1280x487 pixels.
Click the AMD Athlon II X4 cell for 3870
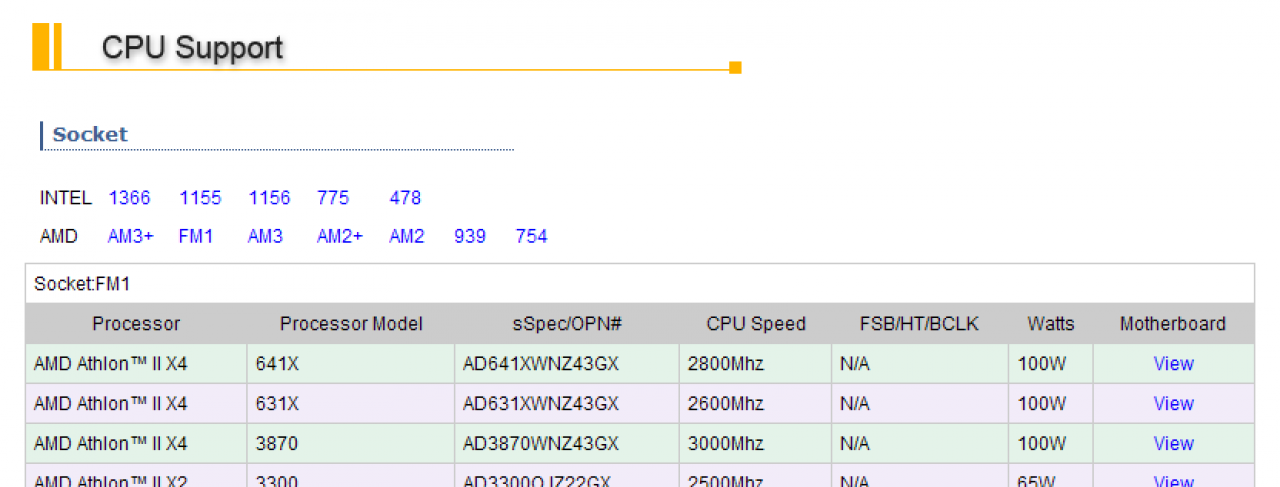pyautogui.click(x=136, y=443)
